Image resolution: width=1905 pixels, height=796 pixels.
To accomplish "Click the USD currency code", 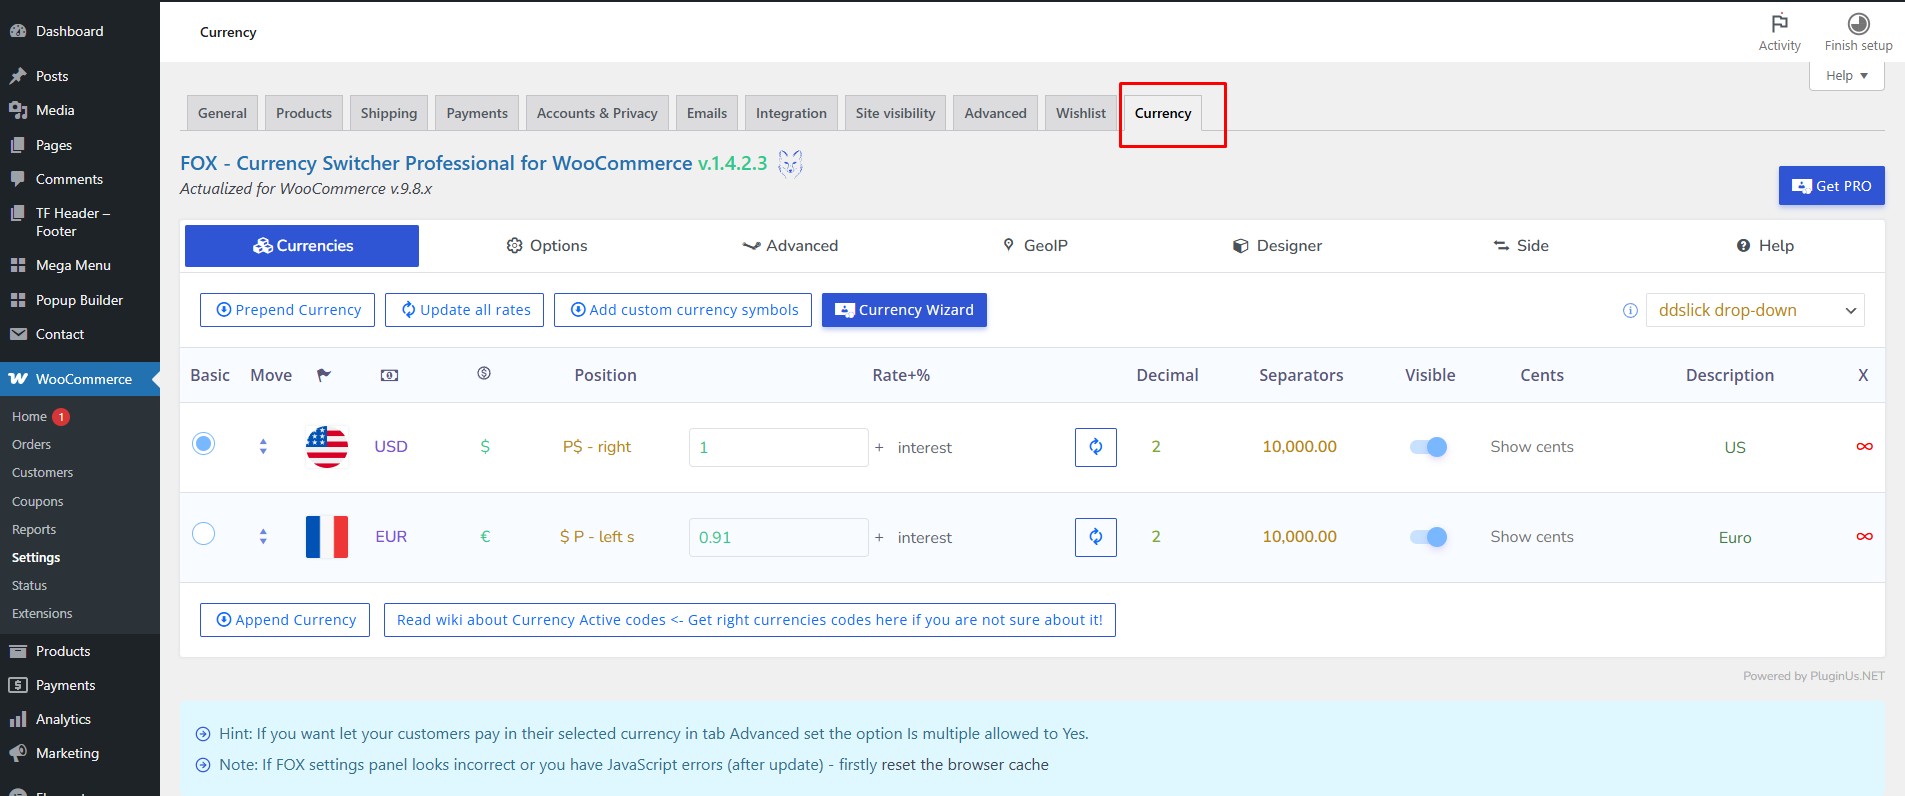I will [390, 447].
